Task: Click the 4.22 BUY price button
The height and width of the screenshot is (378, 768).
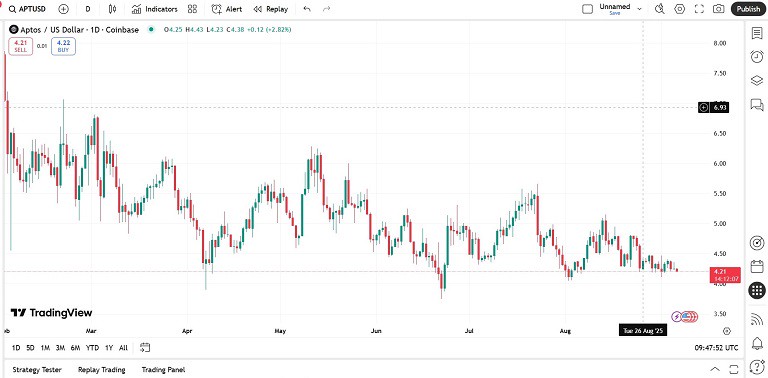Action: click(x=64, y=46)
